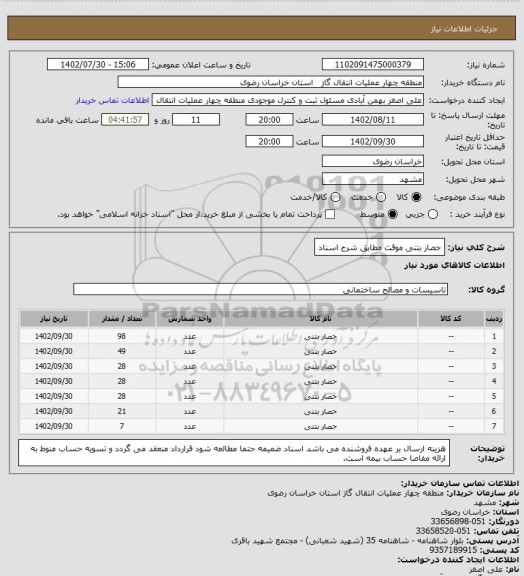Click the request creator field علی اصغر بهمن آبادی

[x=288, y=100]
